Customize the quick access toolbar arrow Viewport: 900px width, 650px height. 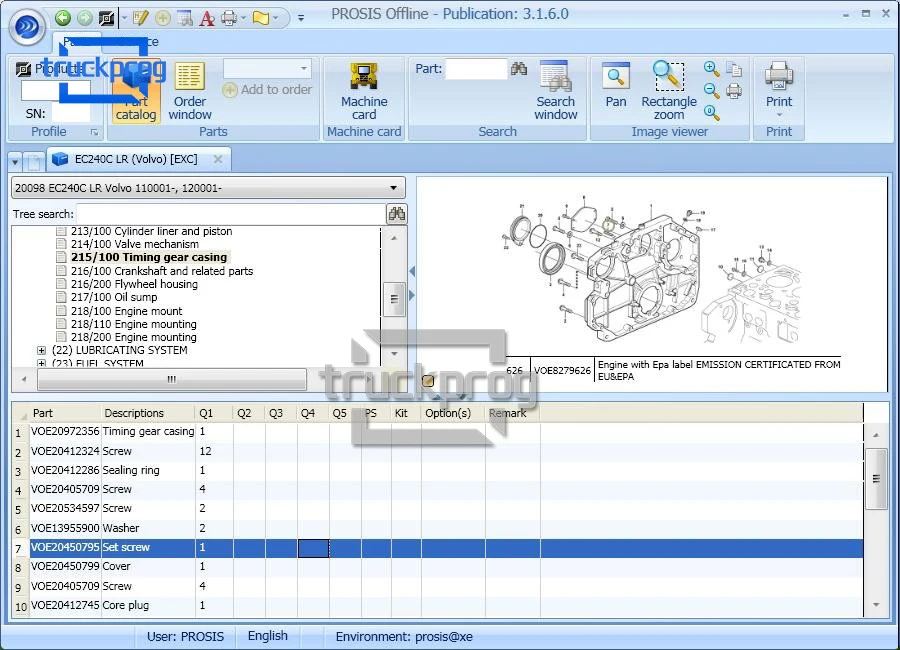pos(301,18)
